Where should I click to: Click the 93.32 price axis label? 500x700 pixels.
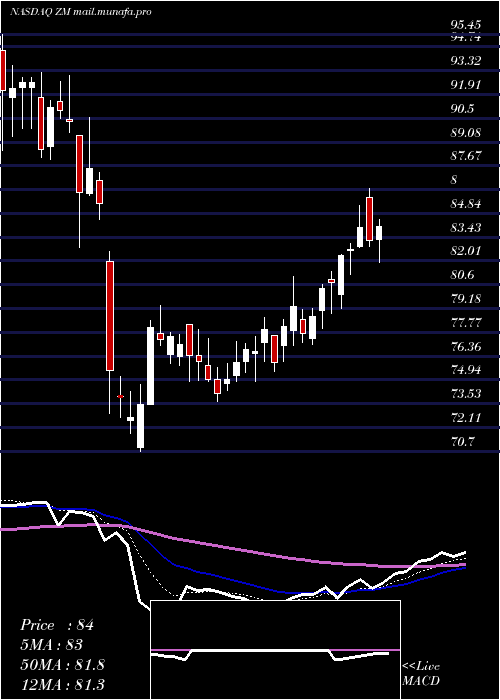click(466, 61)
